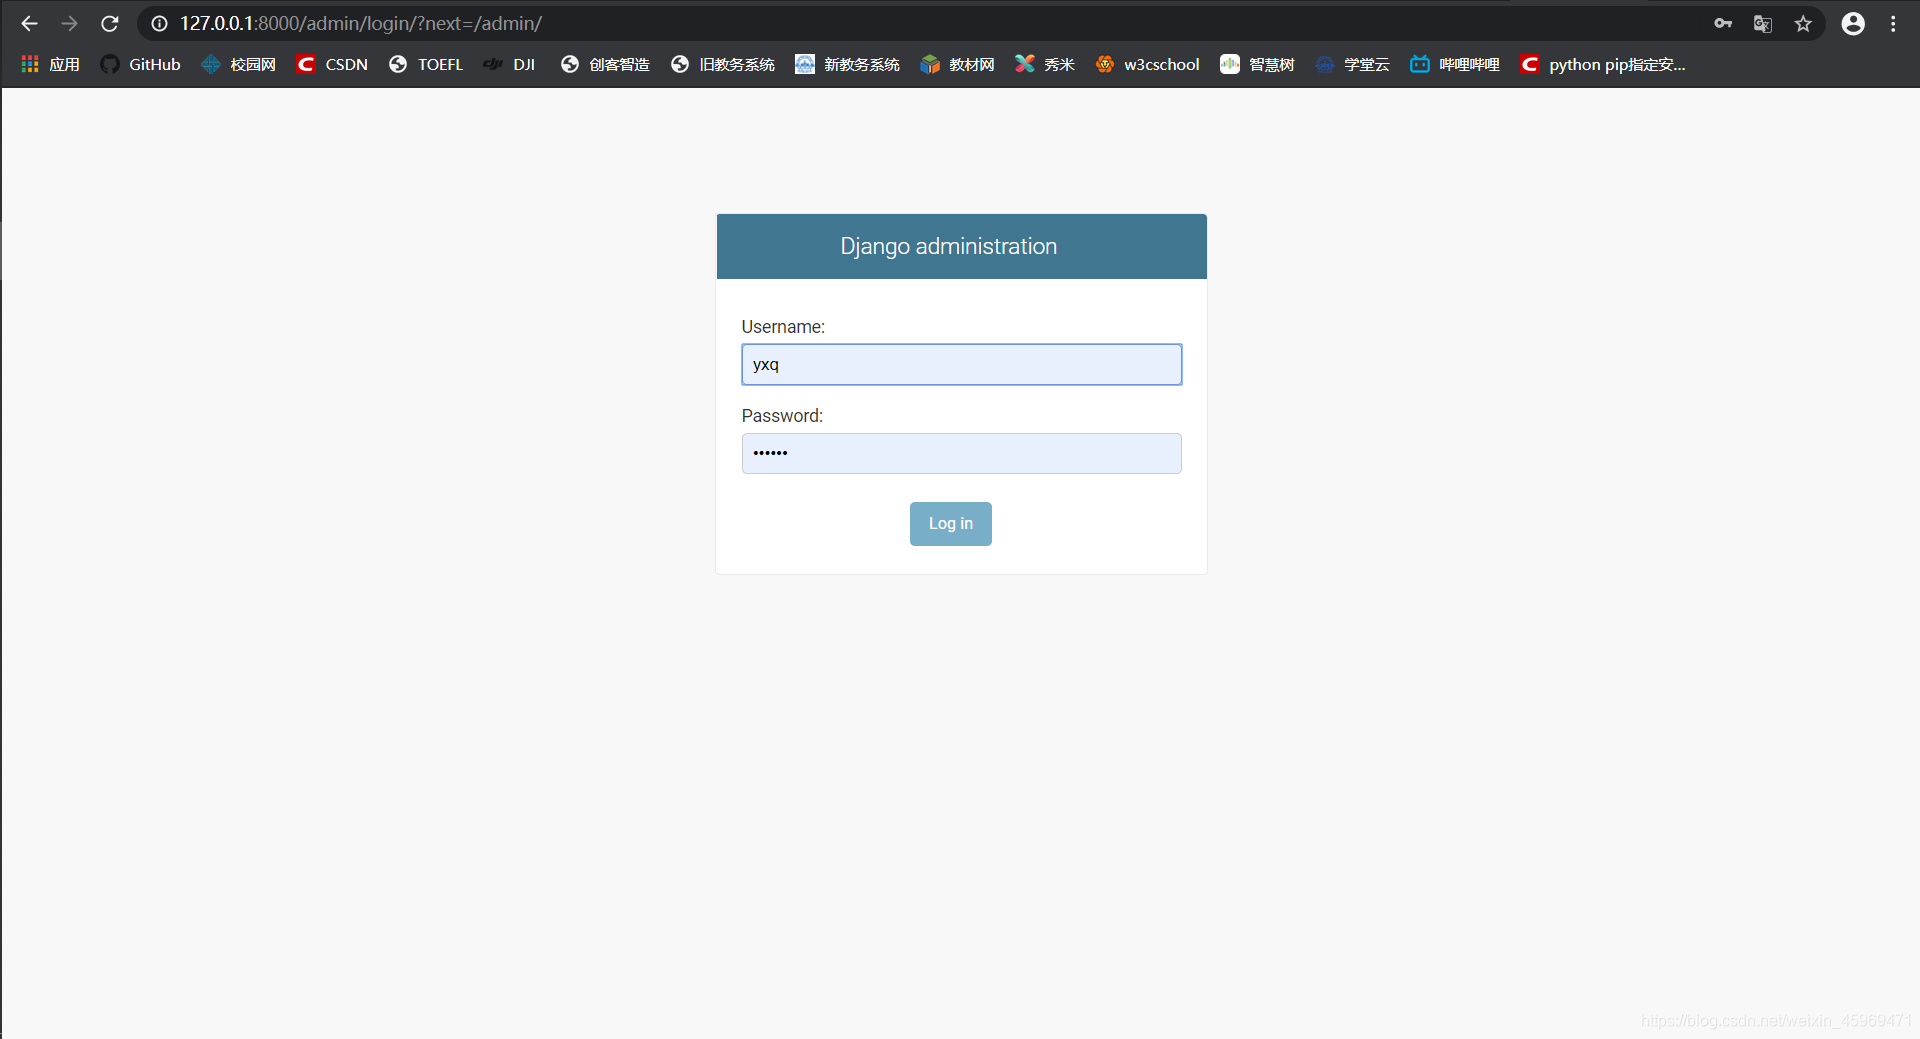1920x1039 pixels.
Task: Open the 智慧树 bookmark
Action: coord(1257,64)
